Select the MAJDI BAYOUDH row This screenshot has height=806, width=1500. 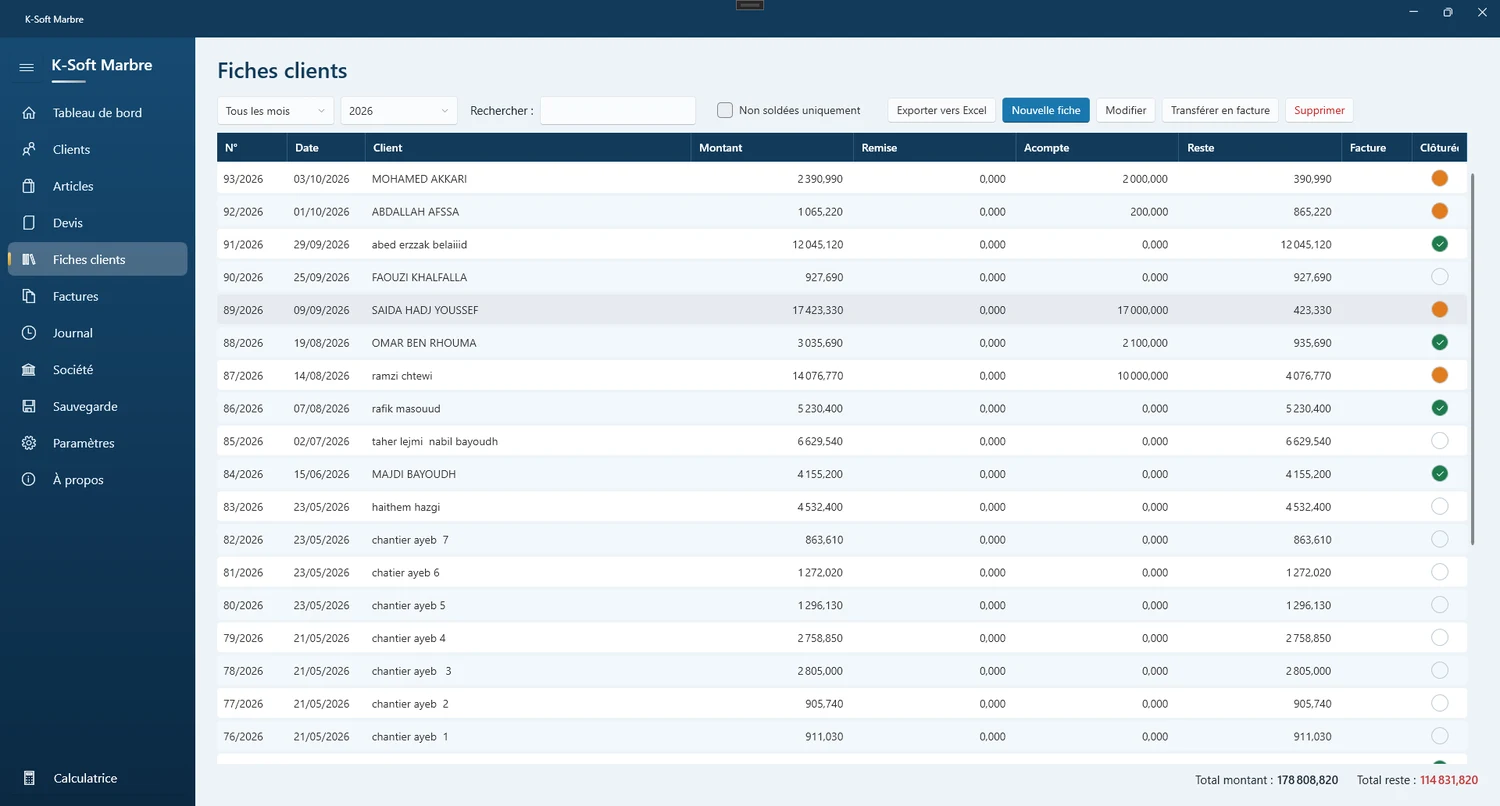[842, 474]
